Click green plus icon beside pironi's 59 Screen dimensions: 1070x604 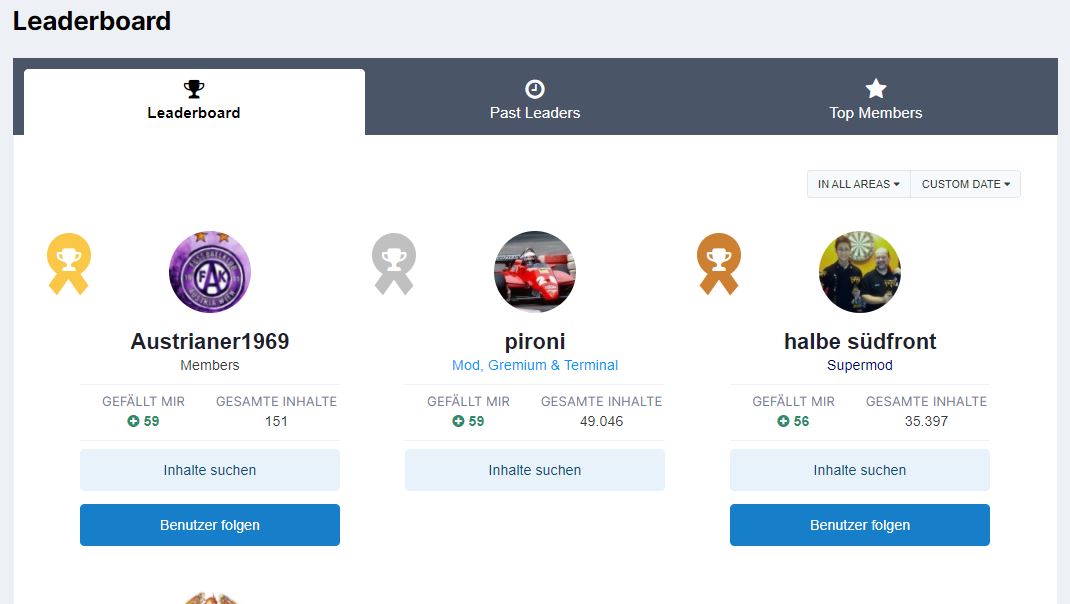(x=458, y=421)
